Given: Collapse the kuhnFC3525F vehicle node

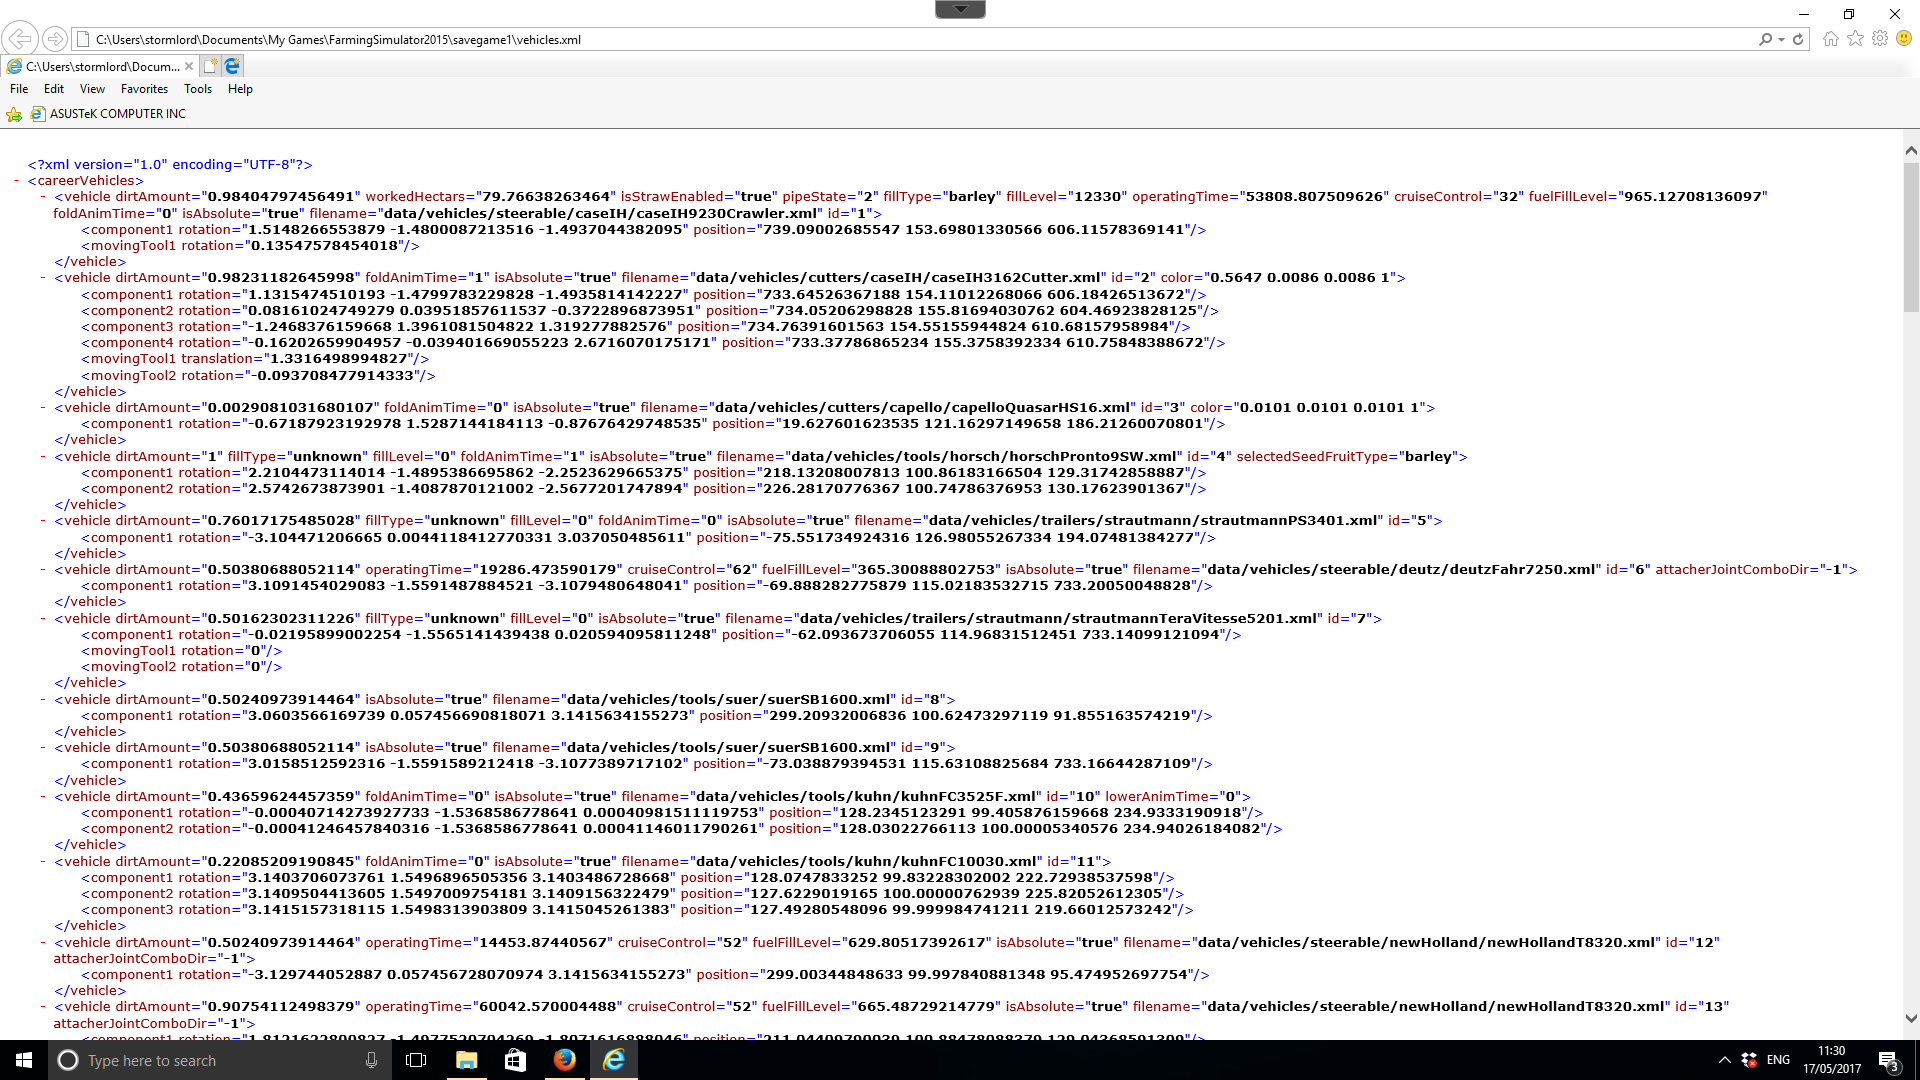Looking at the screenshot, I should 44,797.
